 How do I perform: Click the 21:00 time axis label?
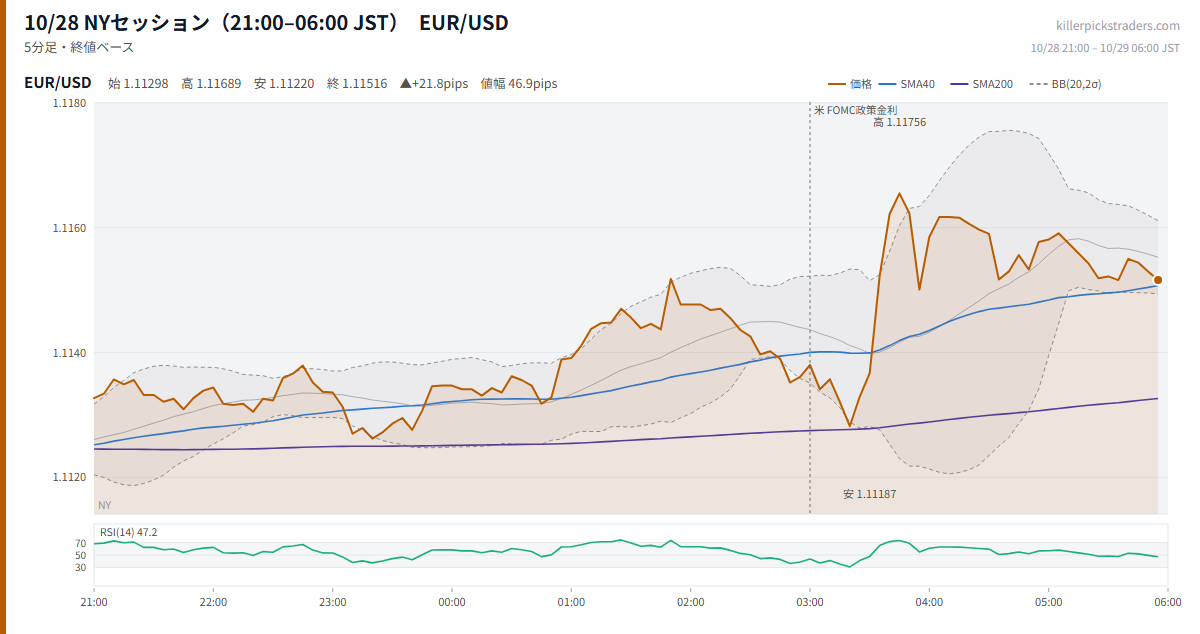[94, 602]
